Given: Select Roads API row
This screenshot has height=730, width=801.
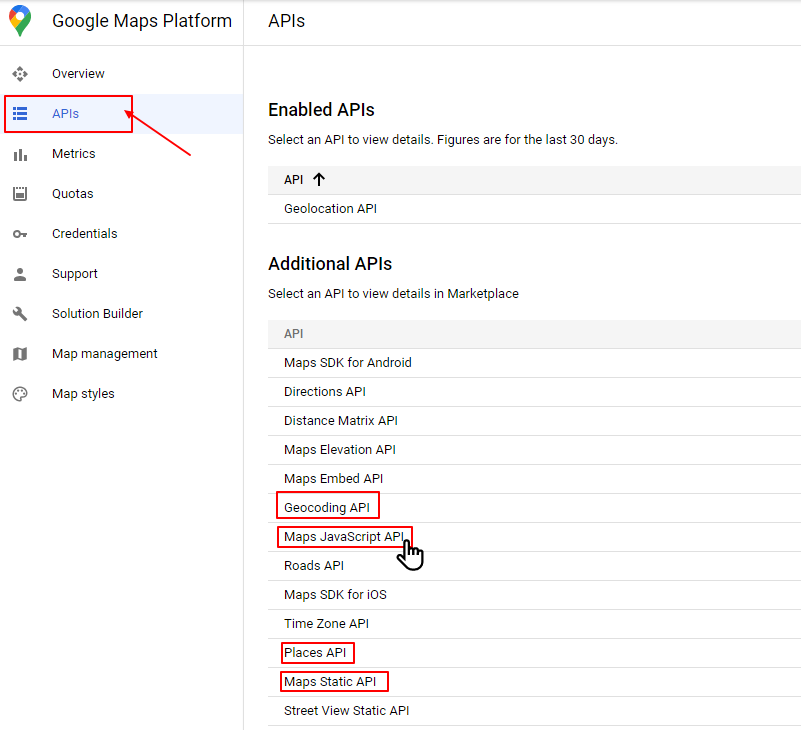Looking at the screenshot, I should (x=534, y=566).
